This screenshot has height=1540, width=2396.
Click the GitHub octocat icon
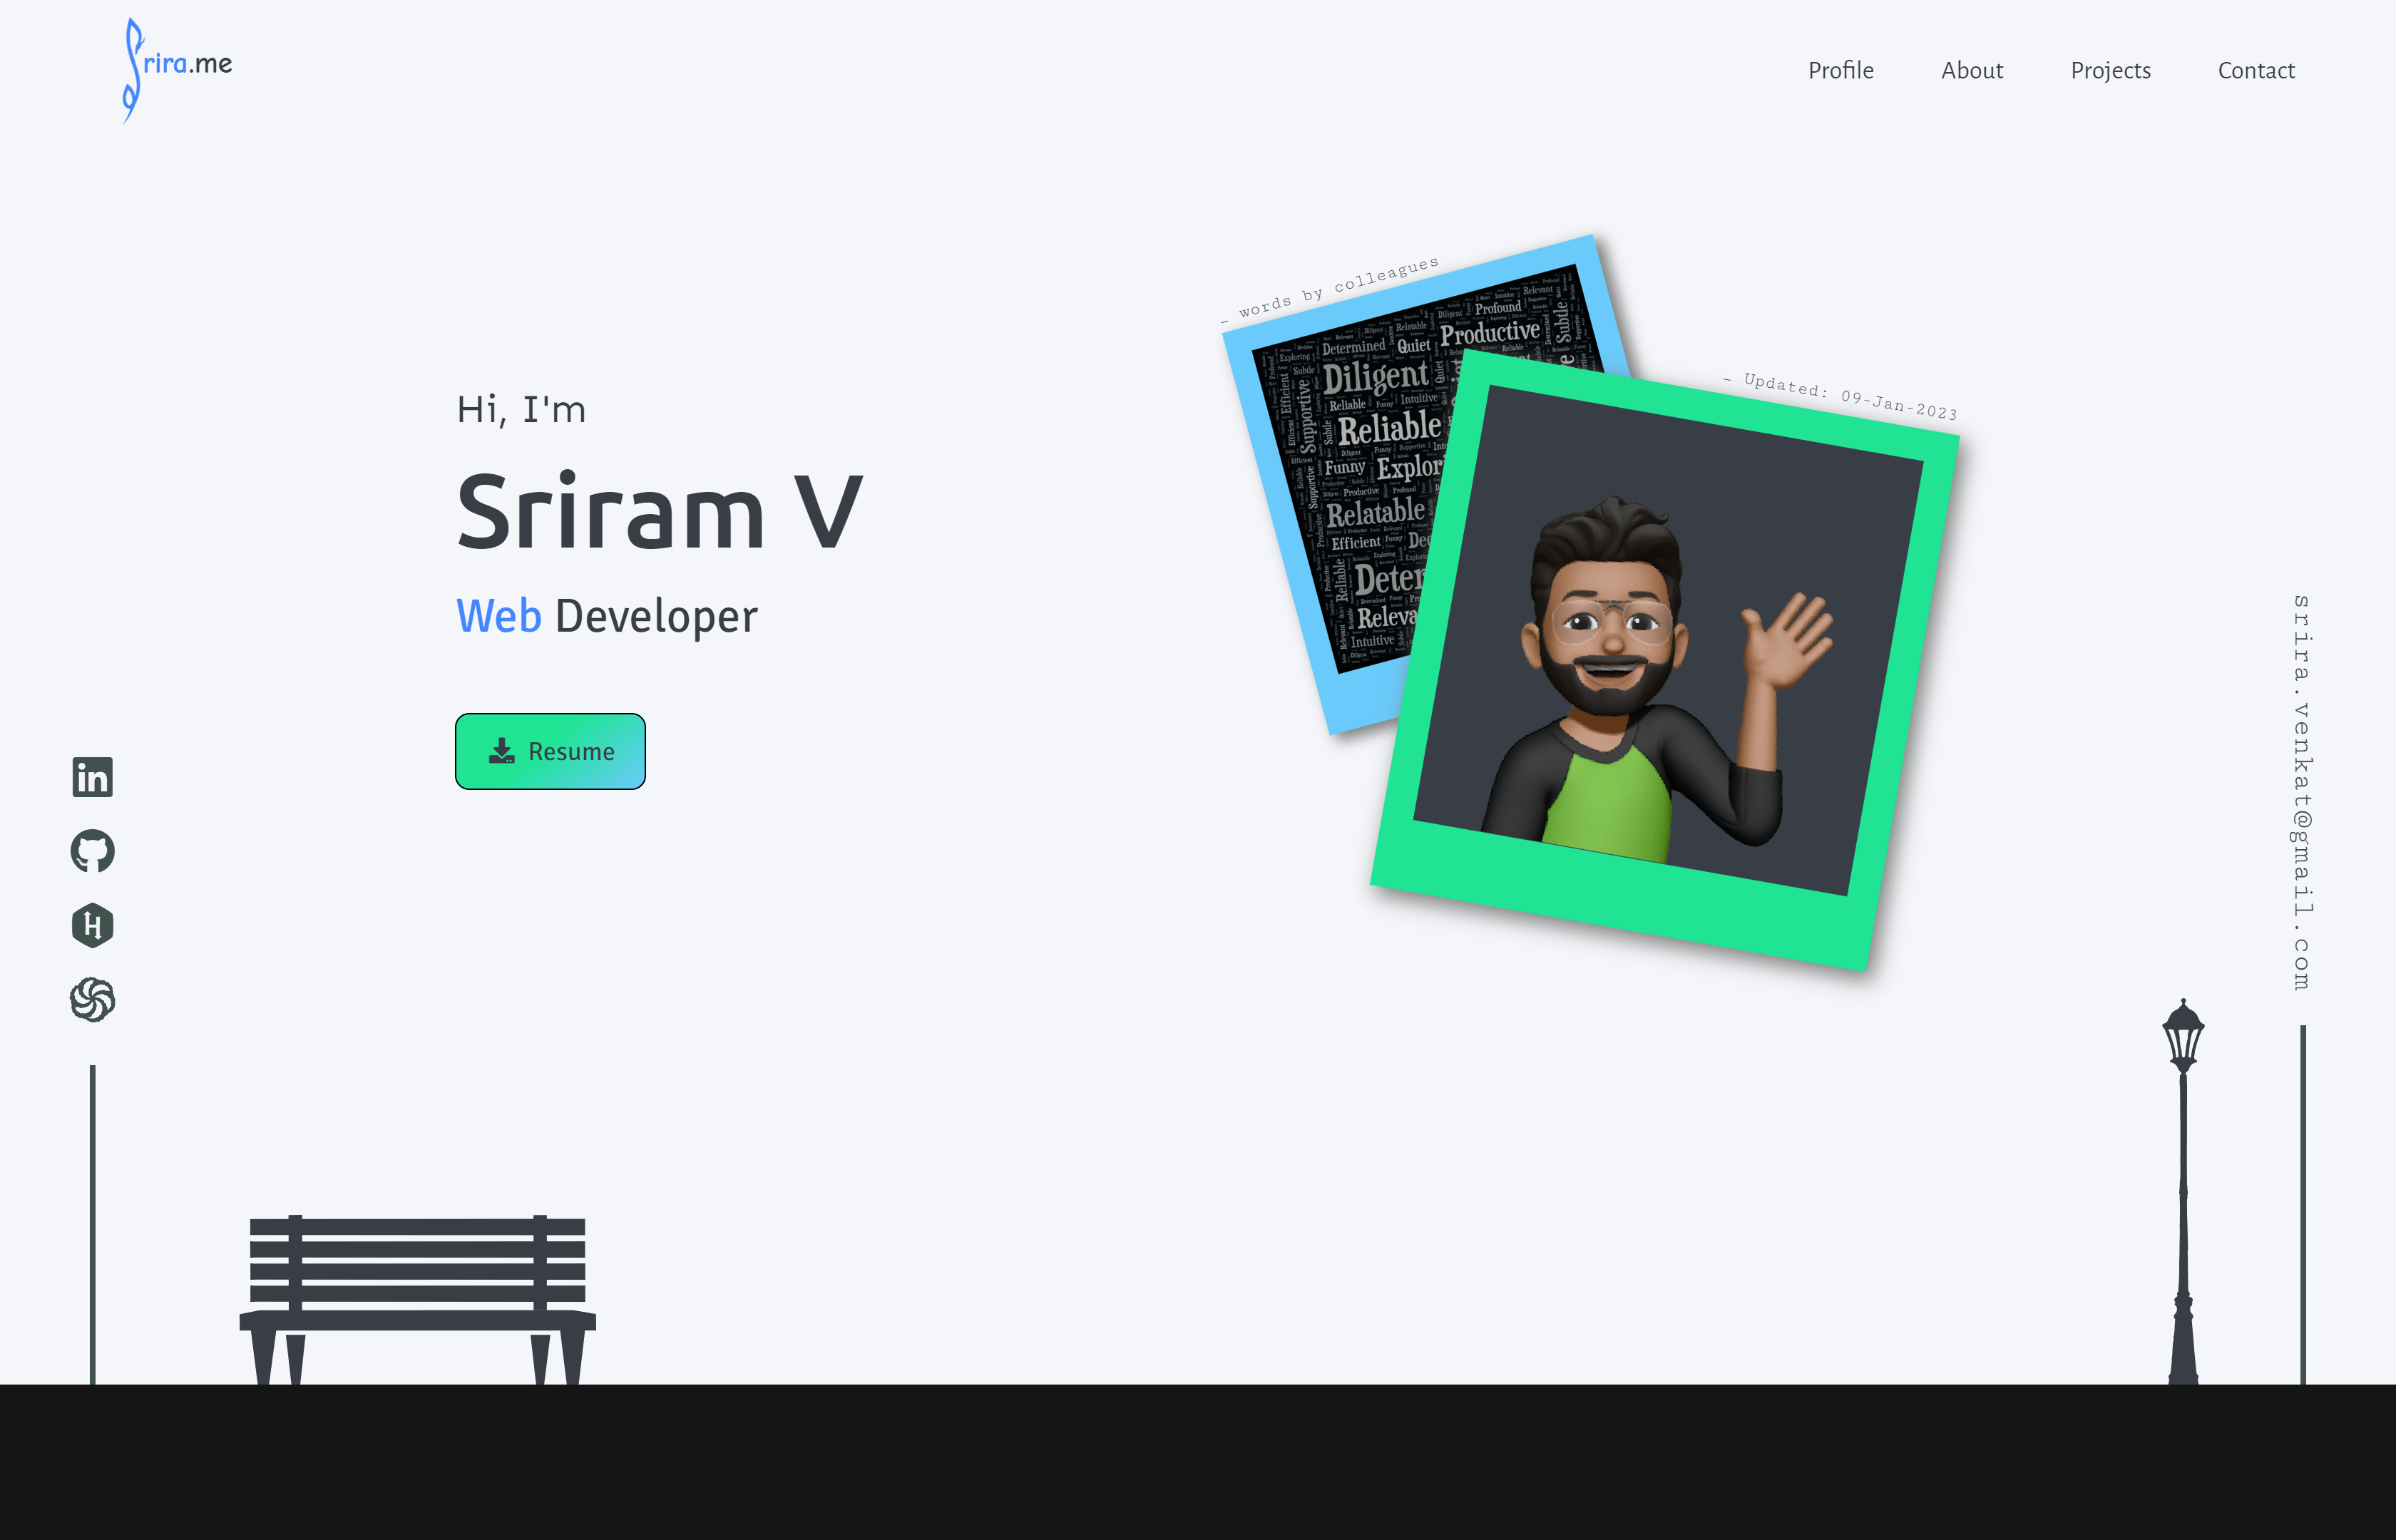(x=93, y=851)
